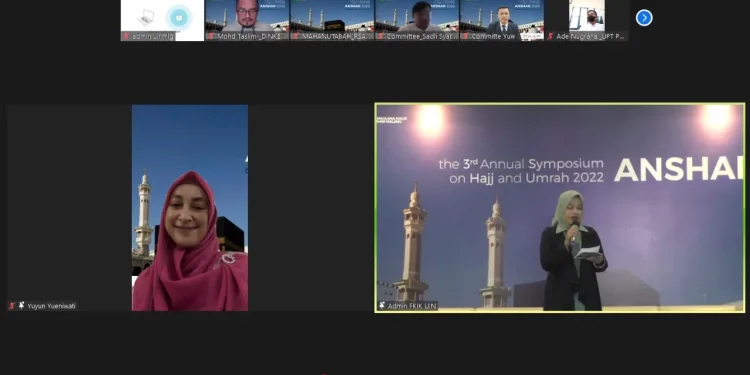Select Ade Nugraha video thumbnail
750x375 pixels.
coord(587,20)
